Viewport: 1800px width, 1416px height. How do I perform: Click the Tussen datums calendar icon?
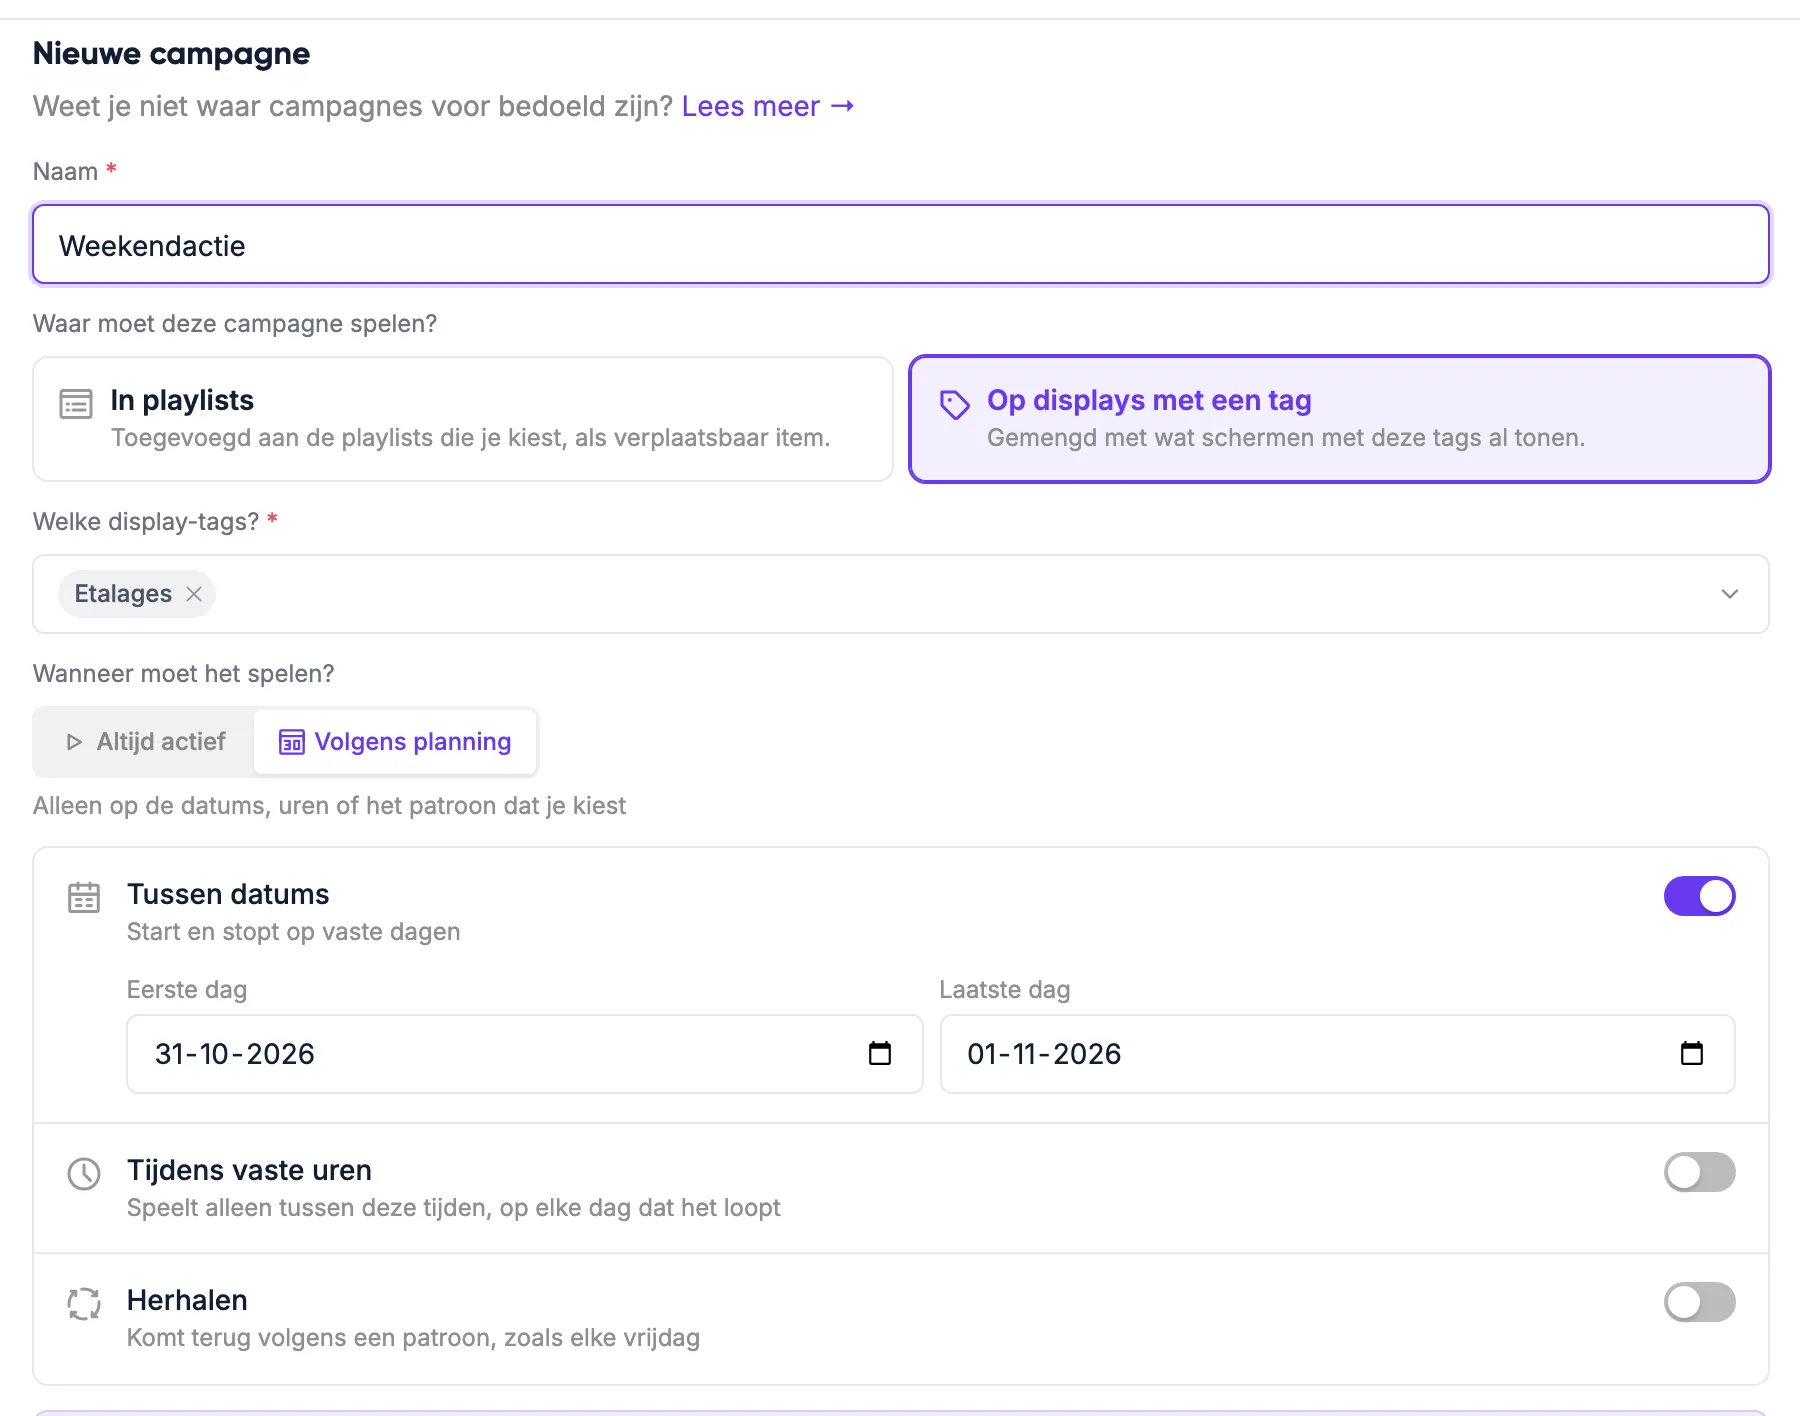[x=84, y=897]
